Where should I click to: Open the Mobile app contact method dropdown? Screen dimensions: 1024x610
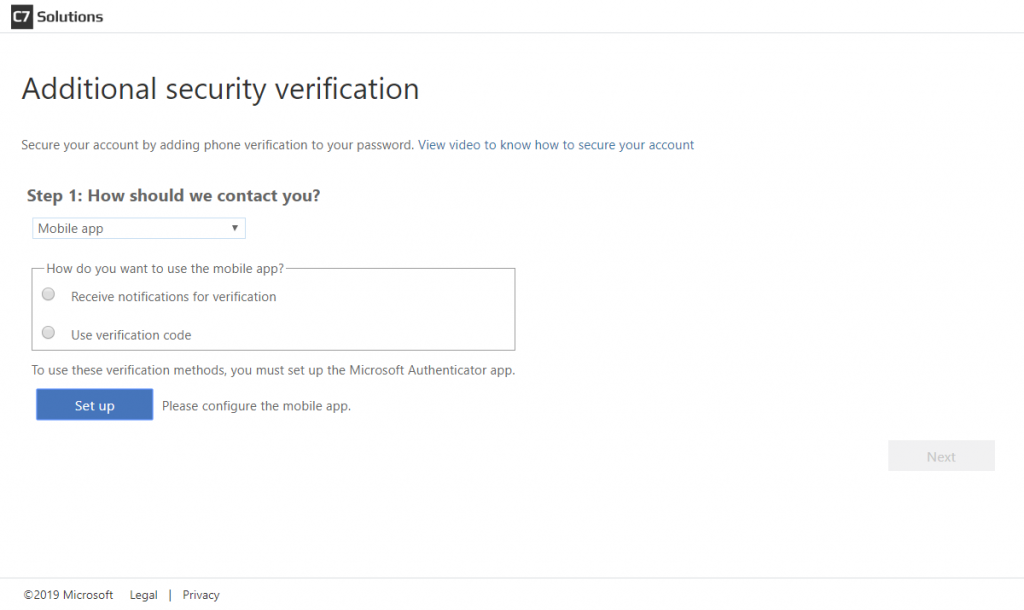pyautogui.click(x=138, y=228)
